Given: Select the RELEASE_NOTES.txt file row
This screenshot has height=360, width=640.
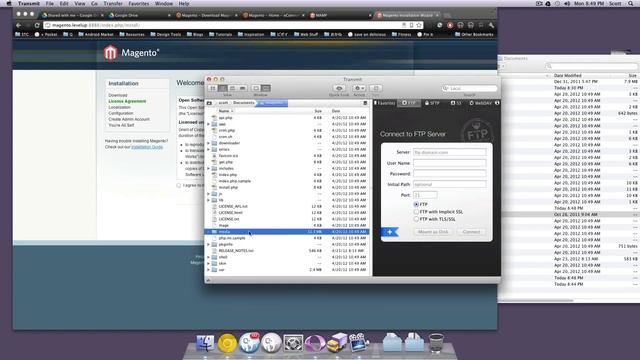Looking at the screenshot, I should coord(287,251).
